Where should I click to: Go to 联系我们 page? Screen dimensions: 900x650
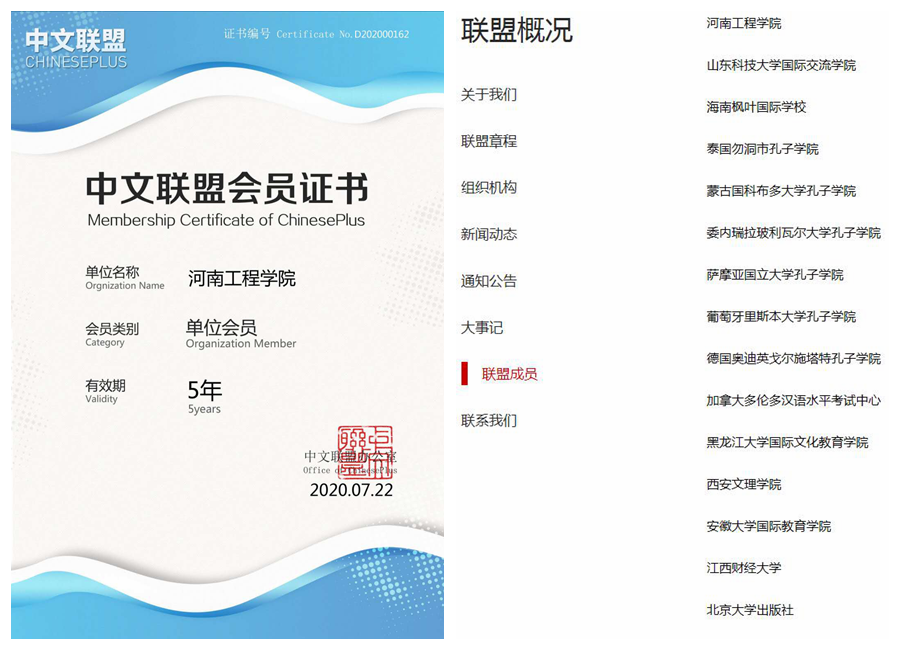(x=488, y=421)
